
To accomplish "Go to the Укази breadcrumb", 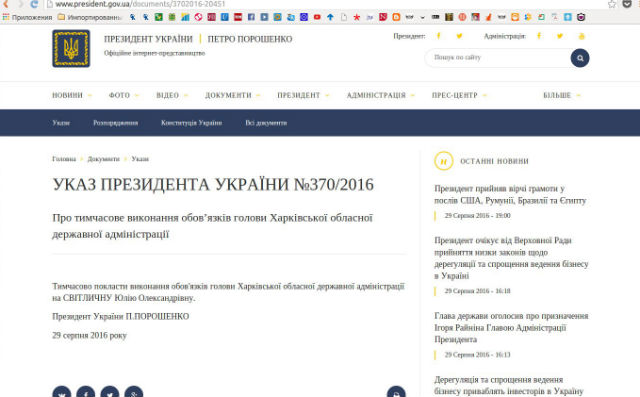I will click(140, 159).
